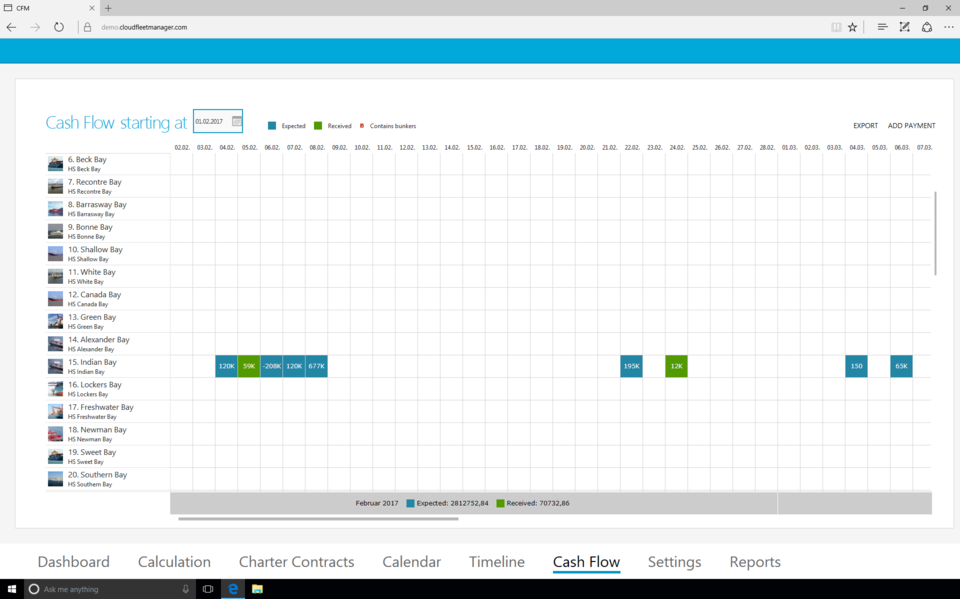This screenshot has height=599, width=960.
Task: Select the green 59K received payment
Action: [x=249, y=366]
